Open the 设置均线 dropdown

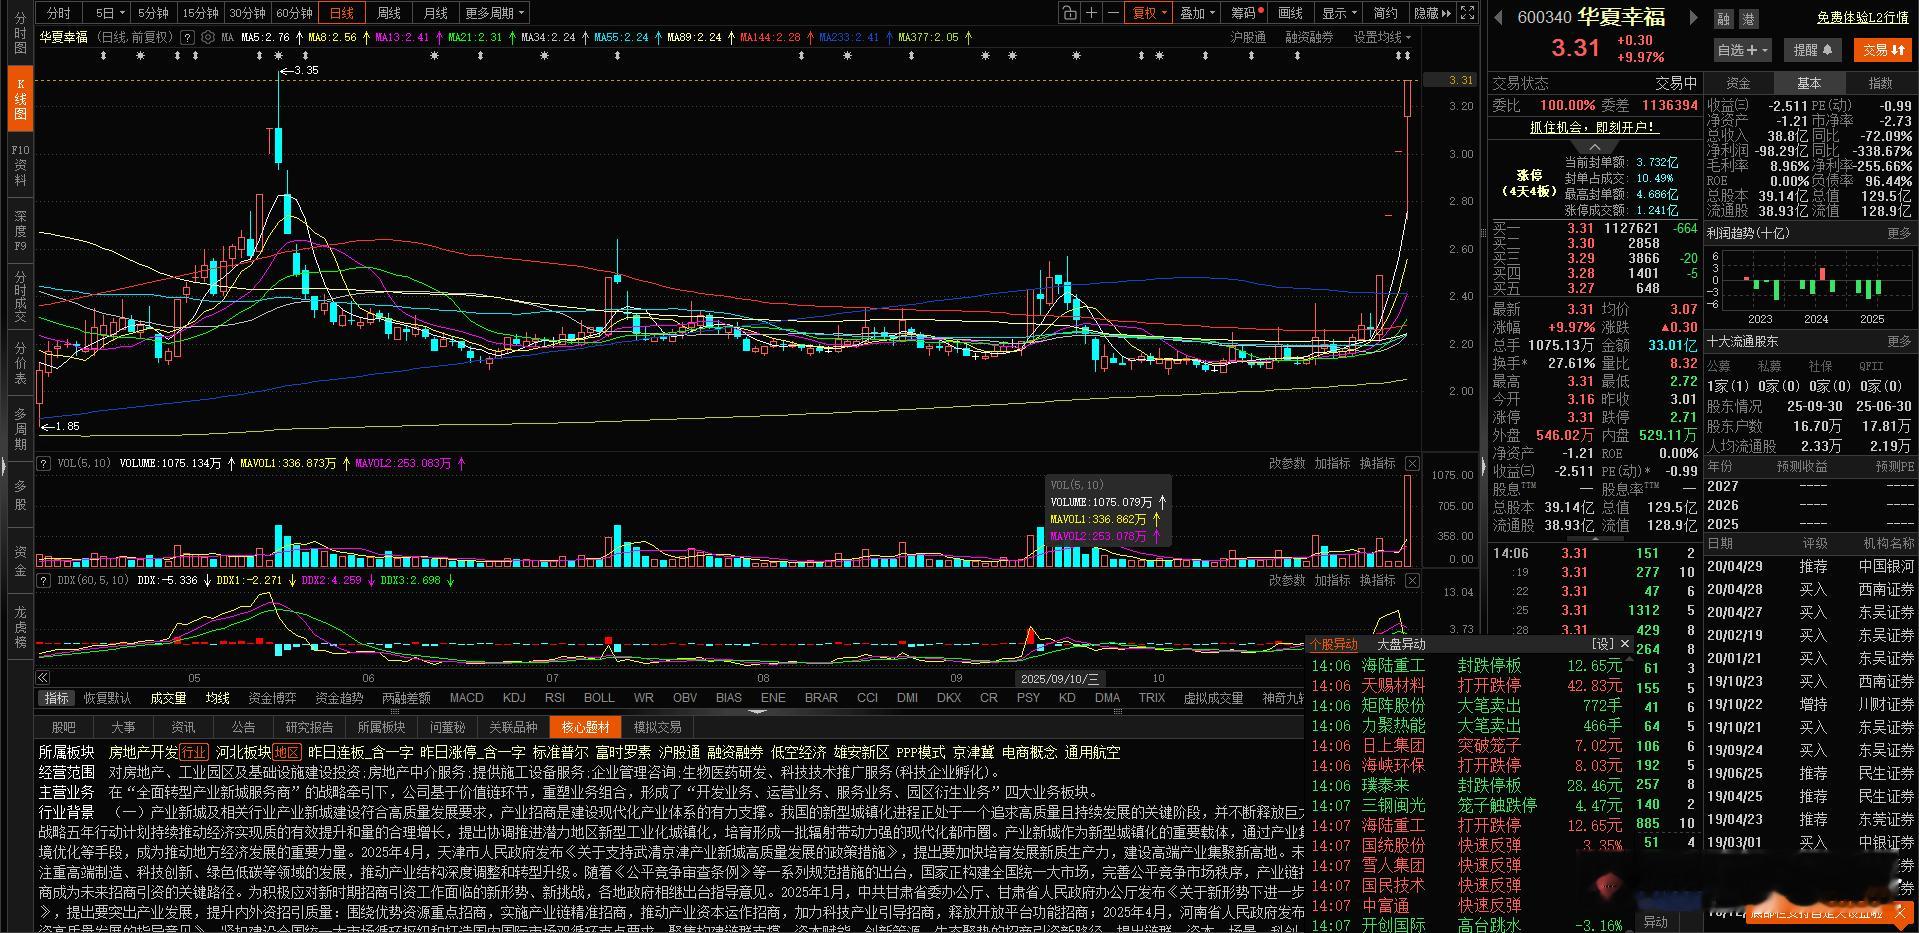(x=1382, y=37)
